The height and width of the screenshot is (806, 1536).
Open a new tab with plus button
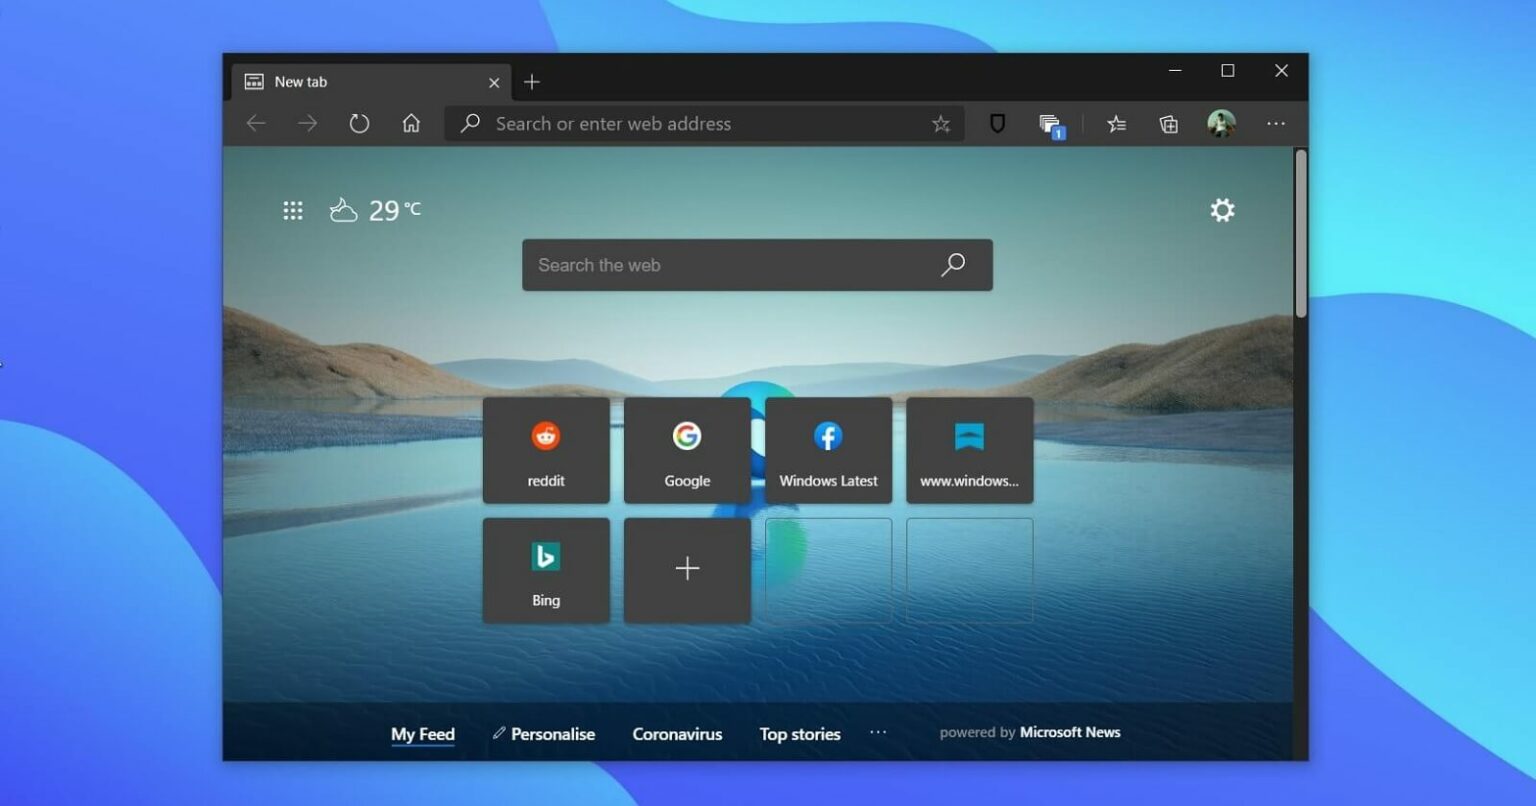(x=532, y=82)
